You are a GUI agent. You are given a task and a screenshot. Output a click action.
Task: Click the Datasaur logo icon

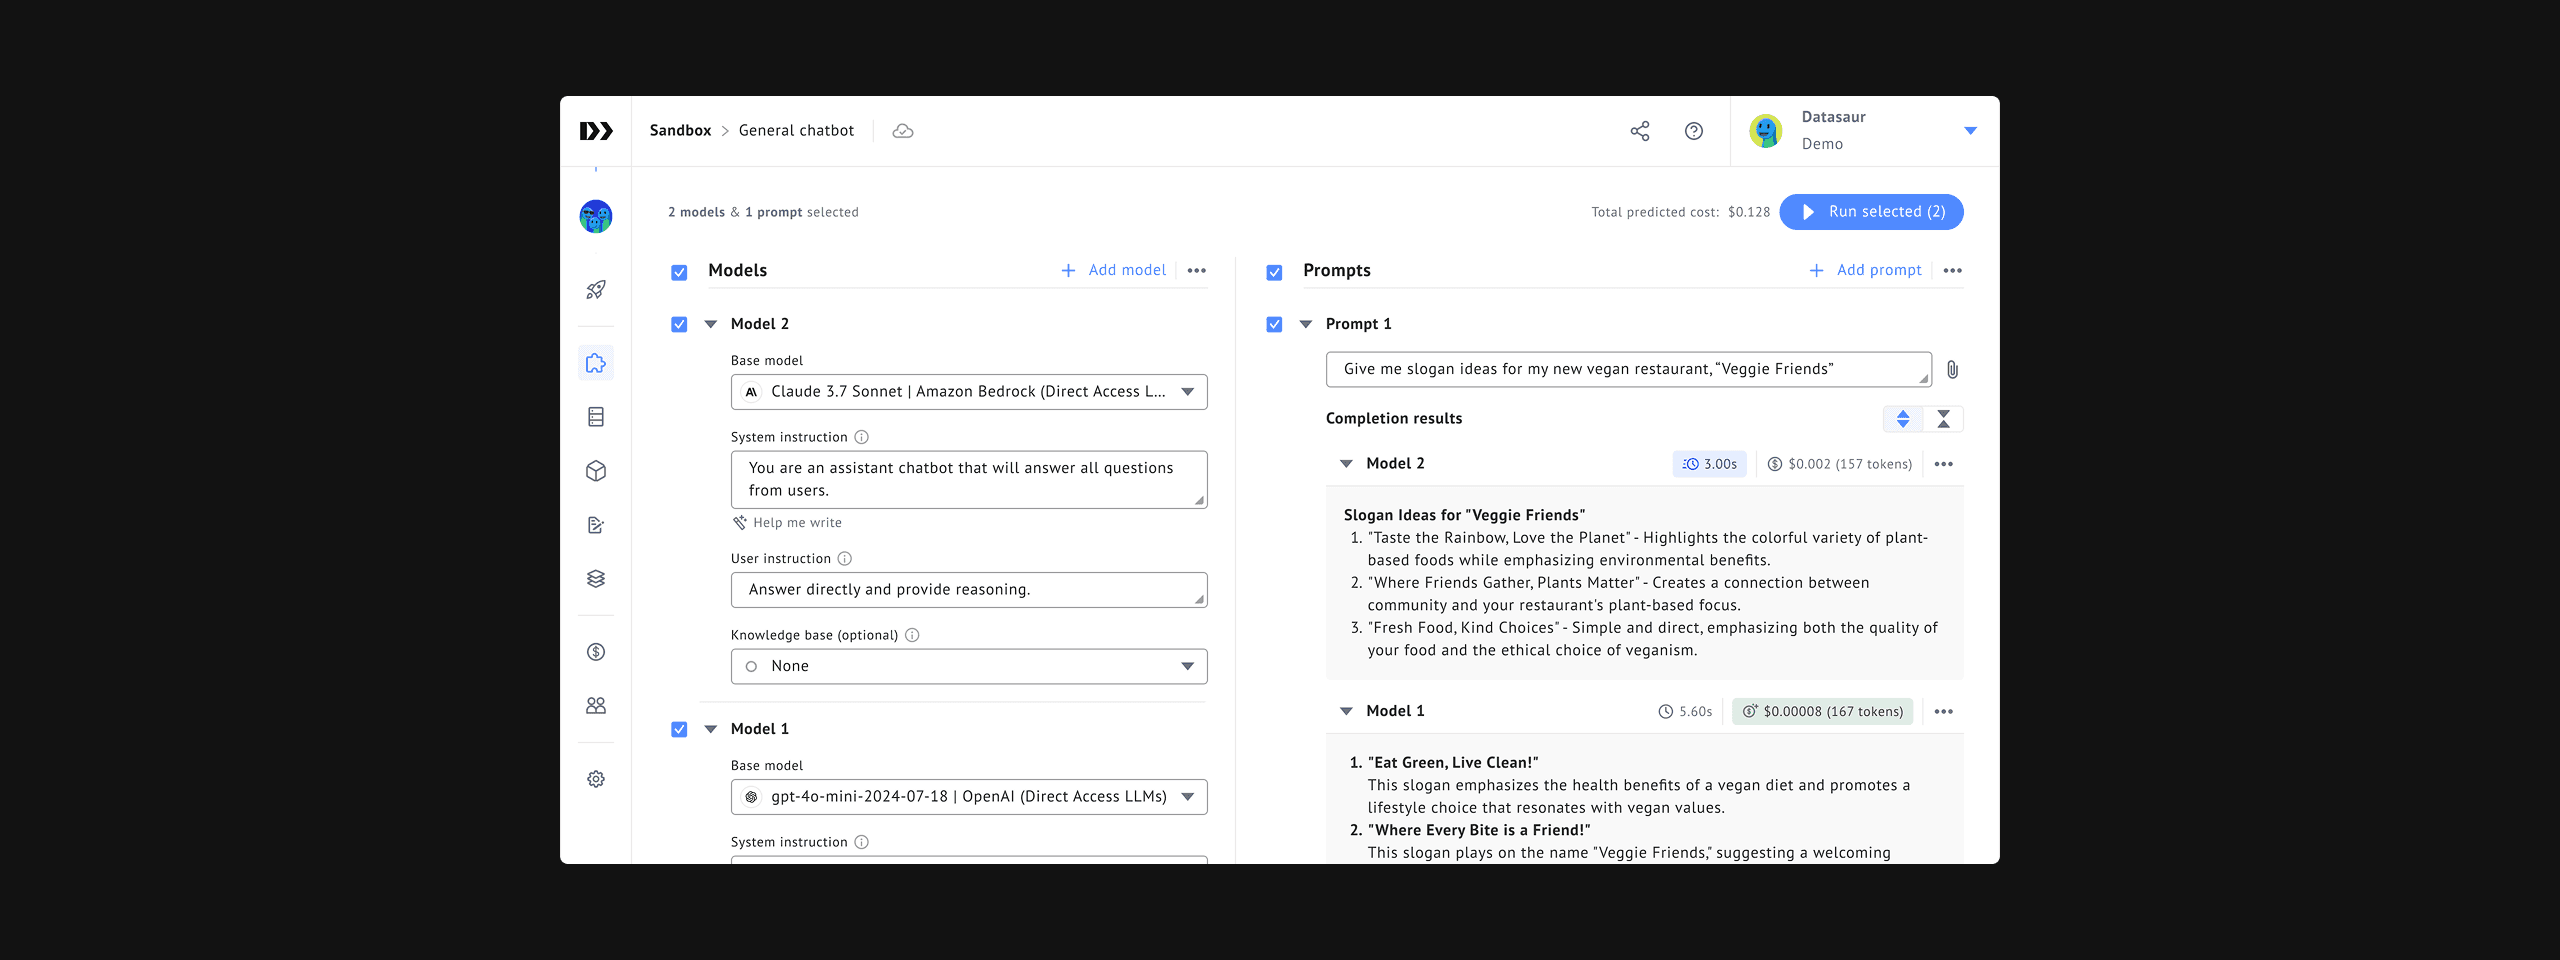click(596, 131)
